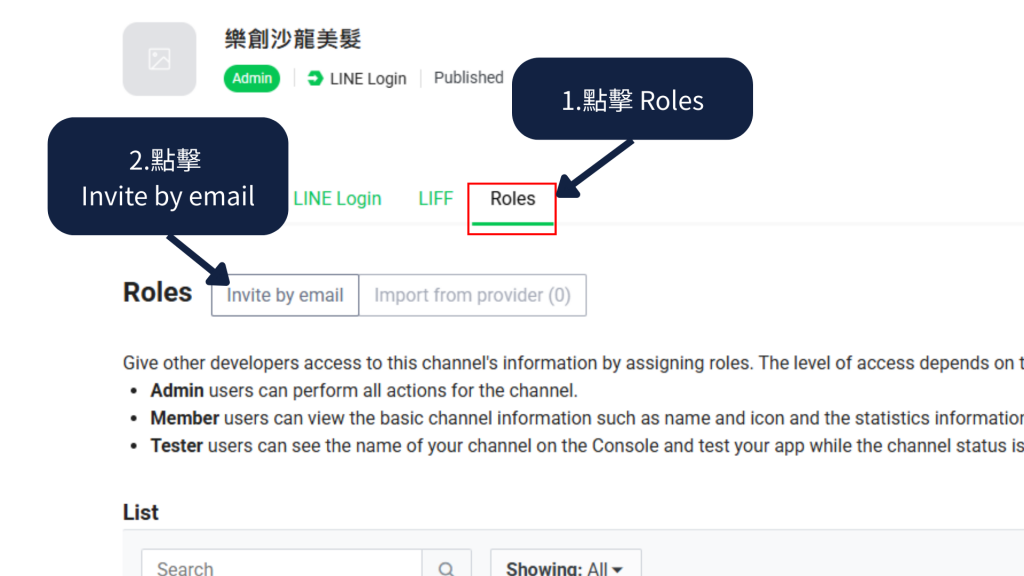Select the Roles tab
Viewport: 1024px width, 576px height.
pos(512,199)
